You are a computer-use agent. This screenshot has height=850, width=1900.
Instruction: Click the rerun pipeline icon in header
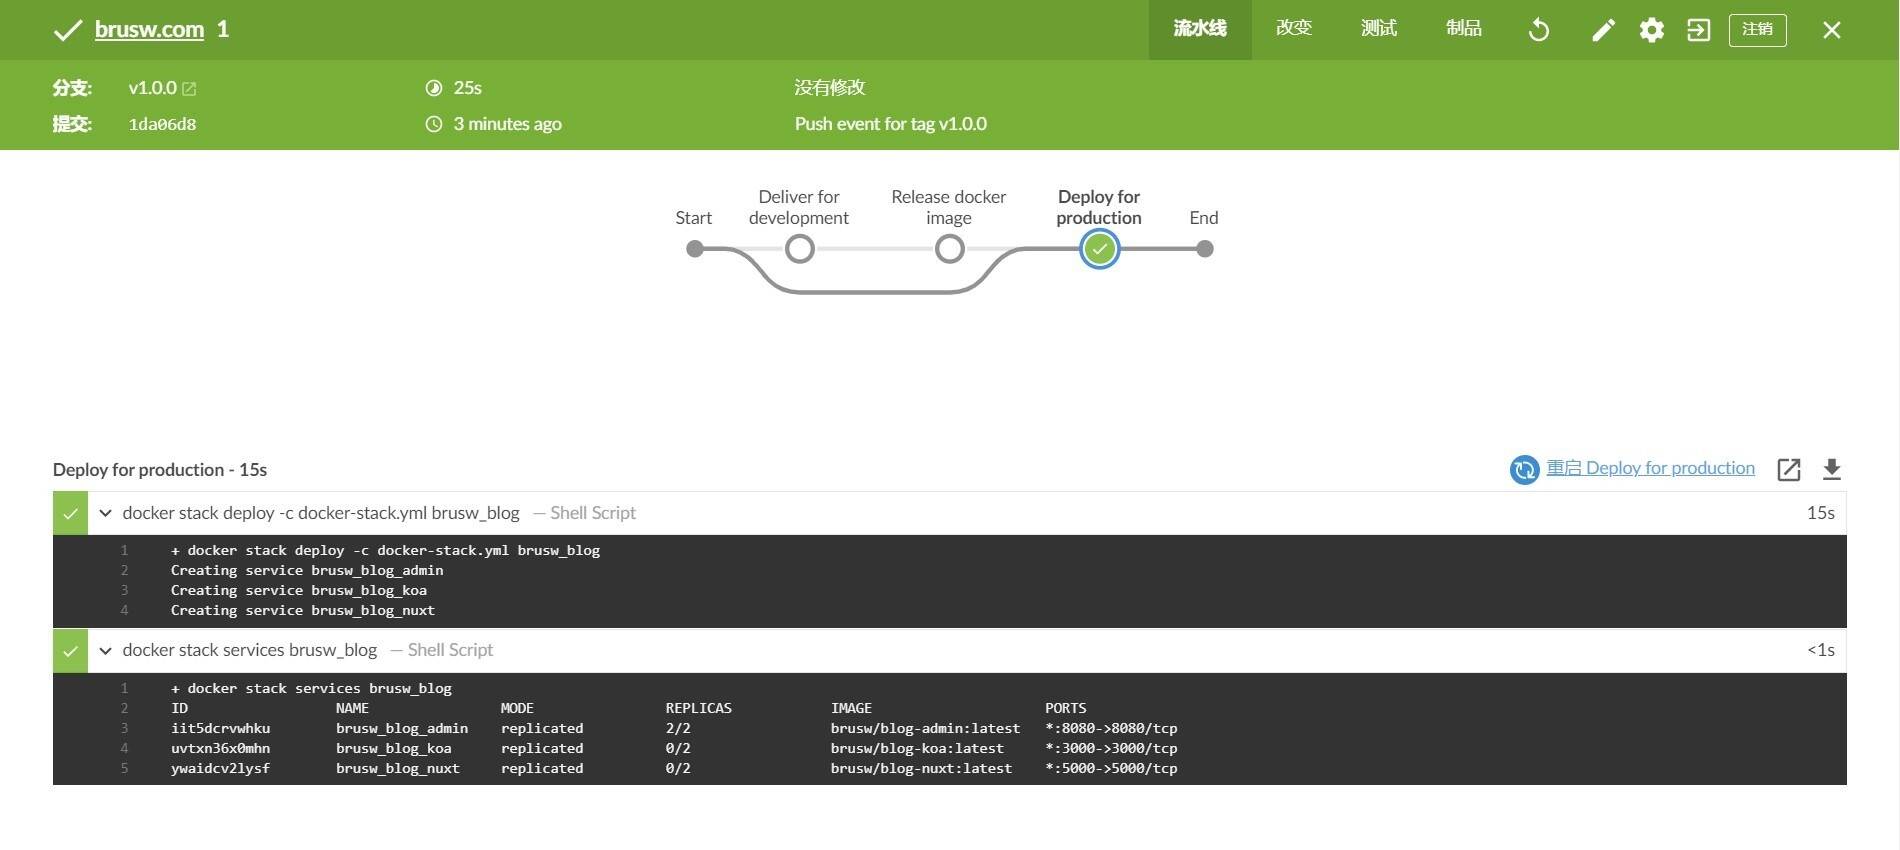click(1539, 30)
